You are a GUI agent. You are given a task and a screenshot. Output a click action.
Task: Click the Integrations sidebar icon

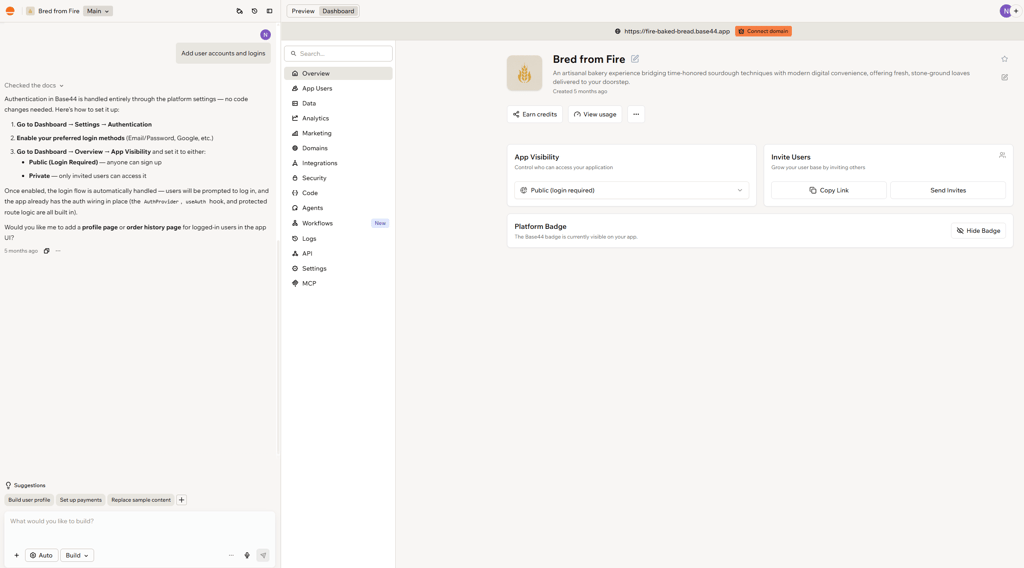coord(295,163)
